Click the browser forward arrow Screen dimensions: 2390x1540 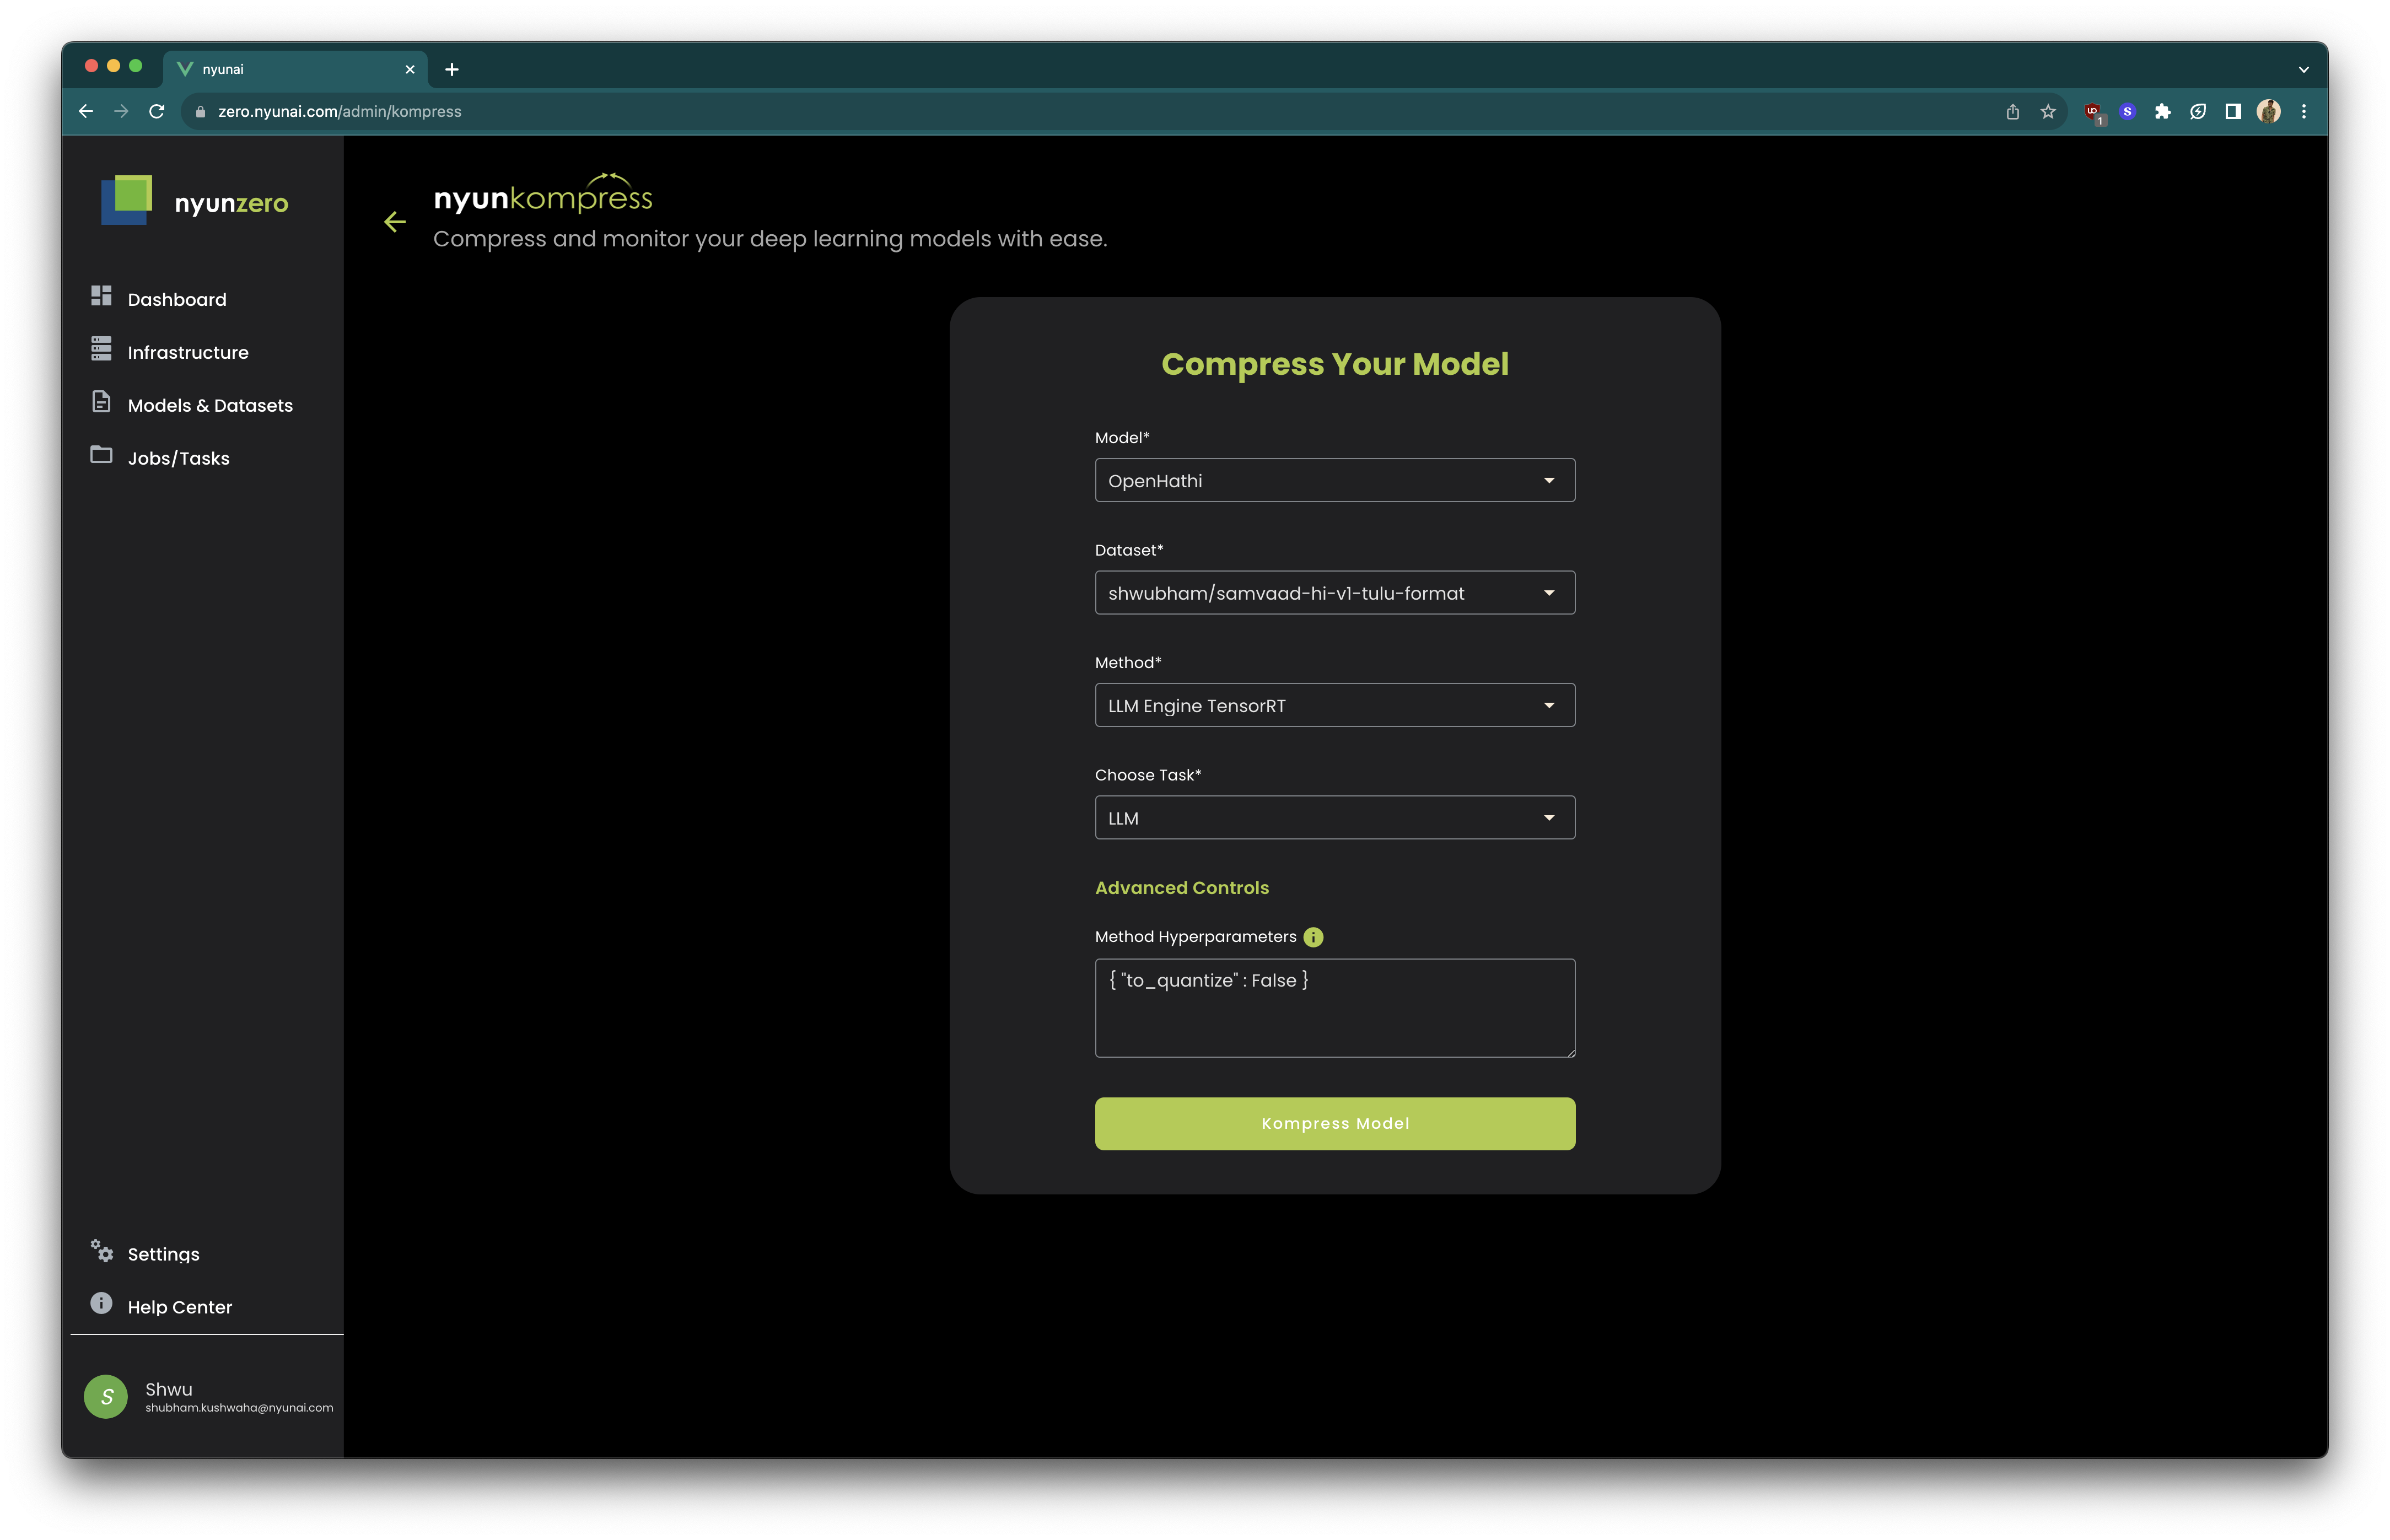pyautogui.click(x=121, y=111)
